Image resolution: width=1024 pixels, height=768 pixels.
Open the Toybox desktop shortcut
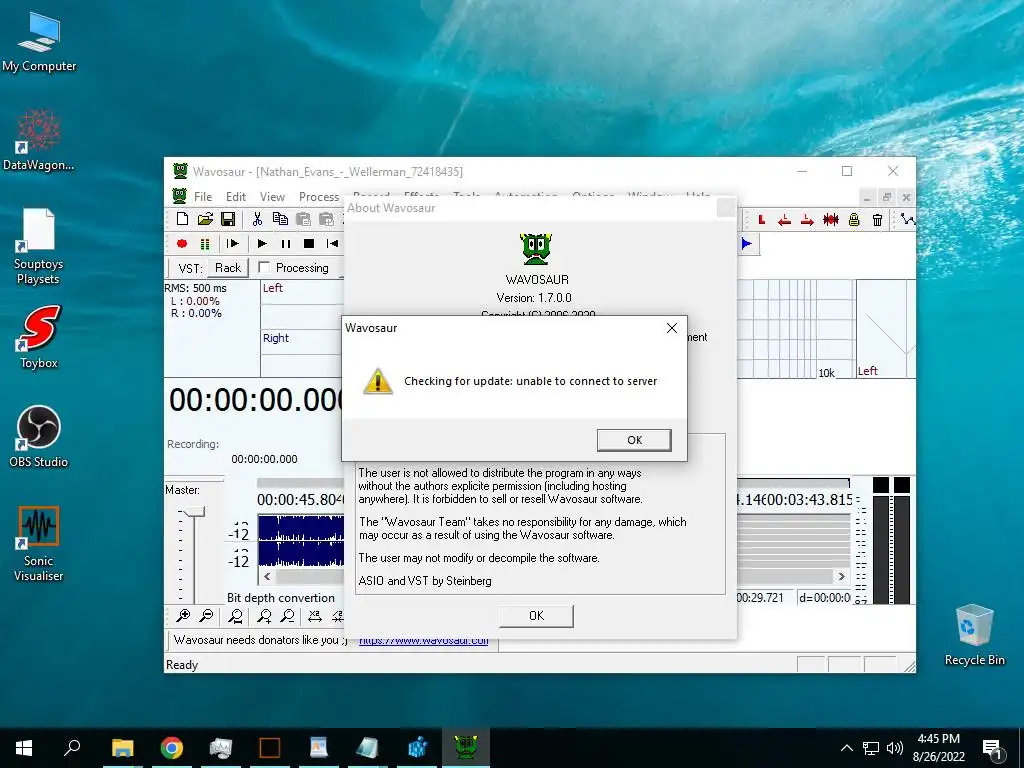click(39, 338)
